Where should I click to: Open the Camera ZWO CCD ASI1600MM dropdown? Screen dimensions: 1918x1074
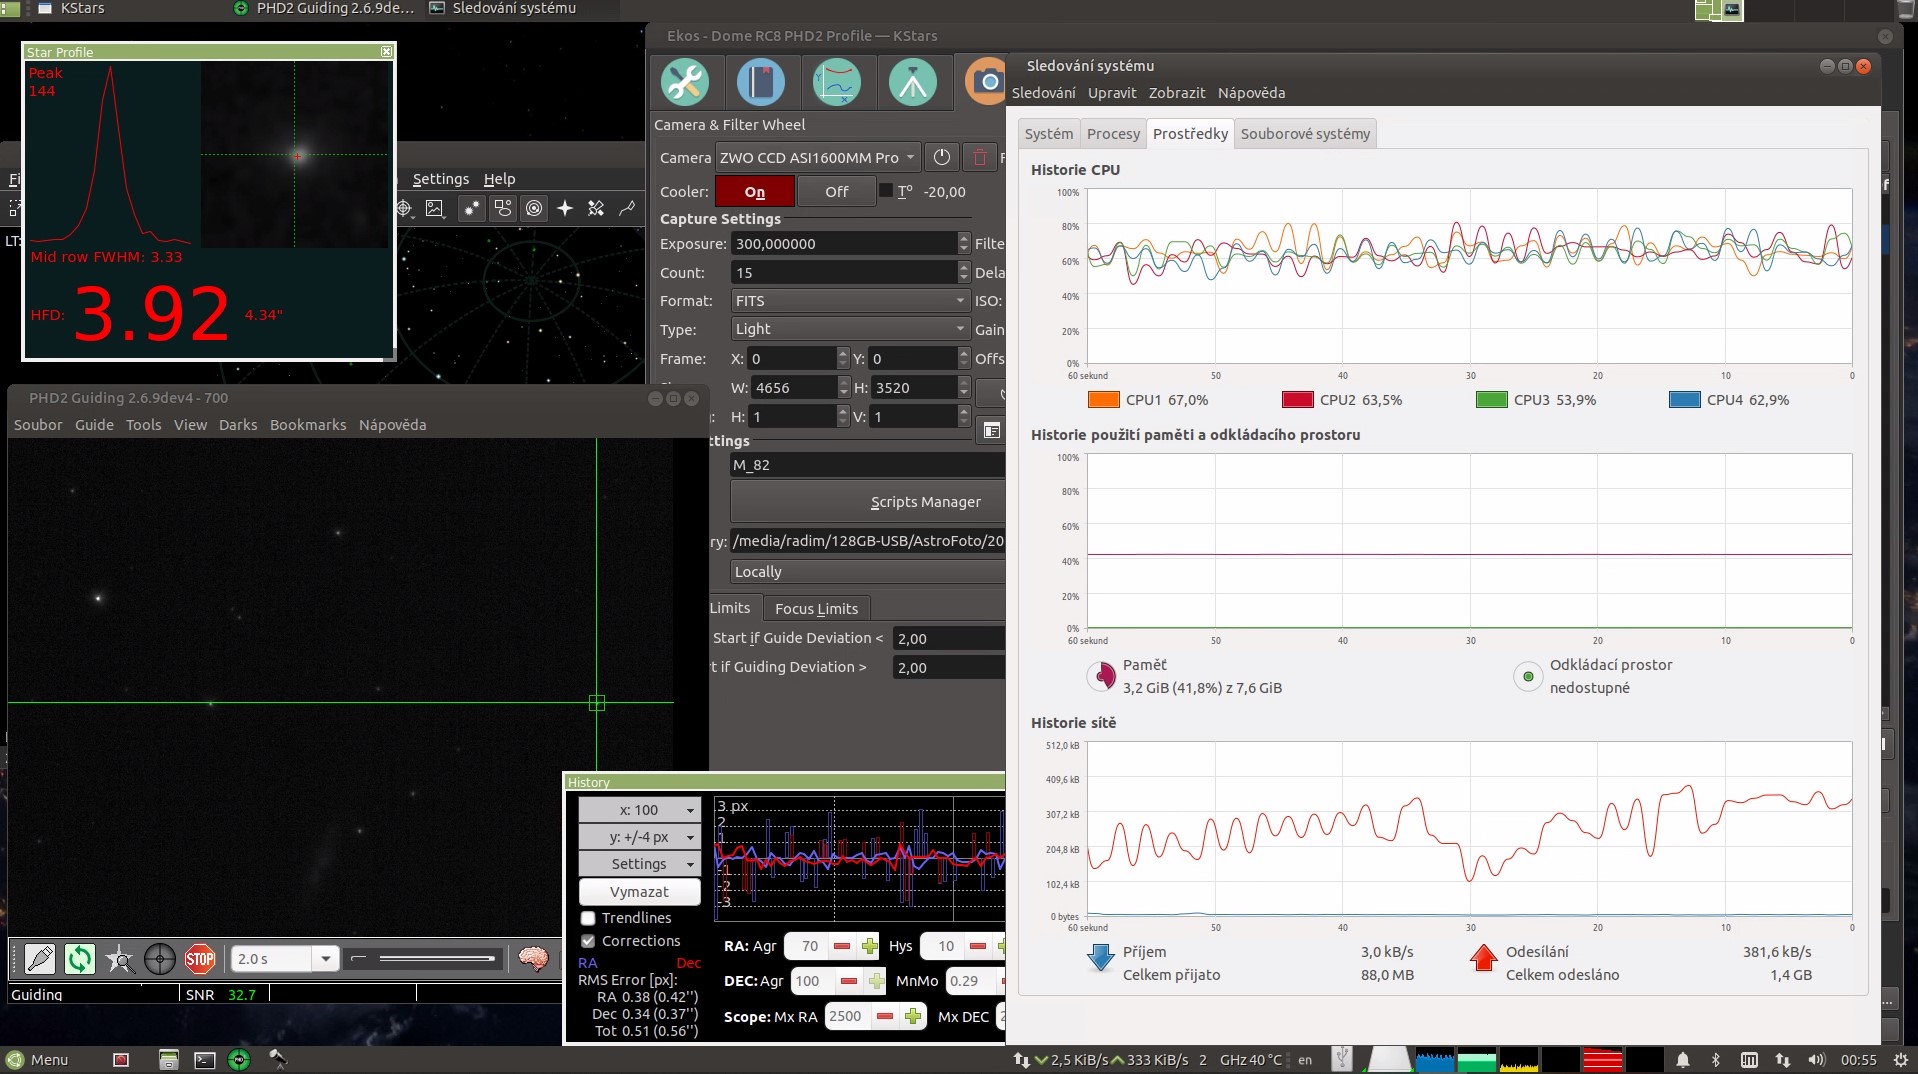[x=817, y=158]
